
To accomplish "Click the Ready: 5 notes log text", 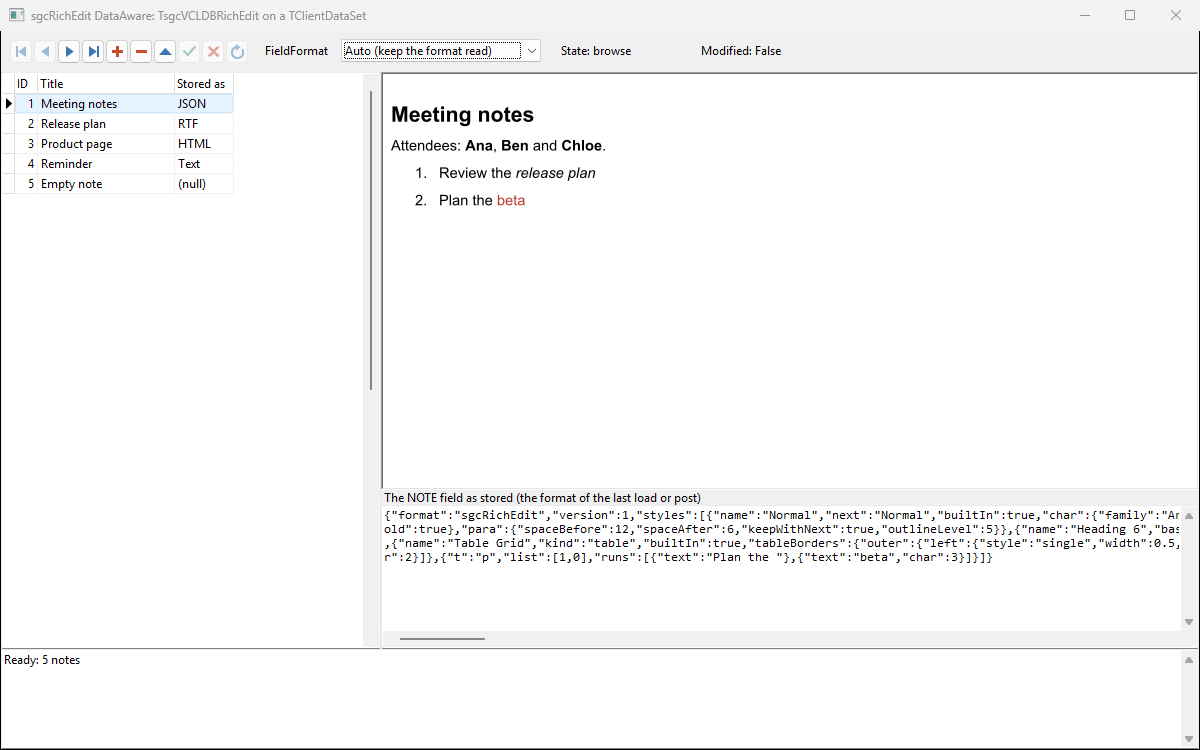I will [42, 660].
